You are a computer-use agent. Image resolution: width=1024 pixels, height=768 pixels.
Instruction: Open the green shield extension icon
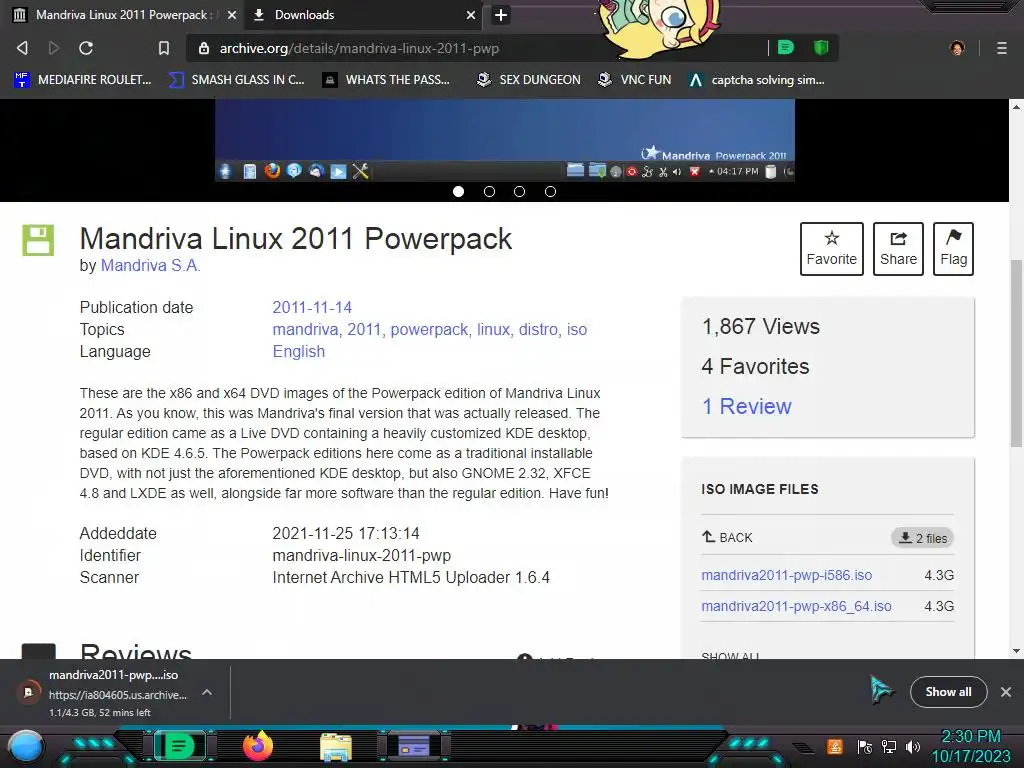coord(821,47)
